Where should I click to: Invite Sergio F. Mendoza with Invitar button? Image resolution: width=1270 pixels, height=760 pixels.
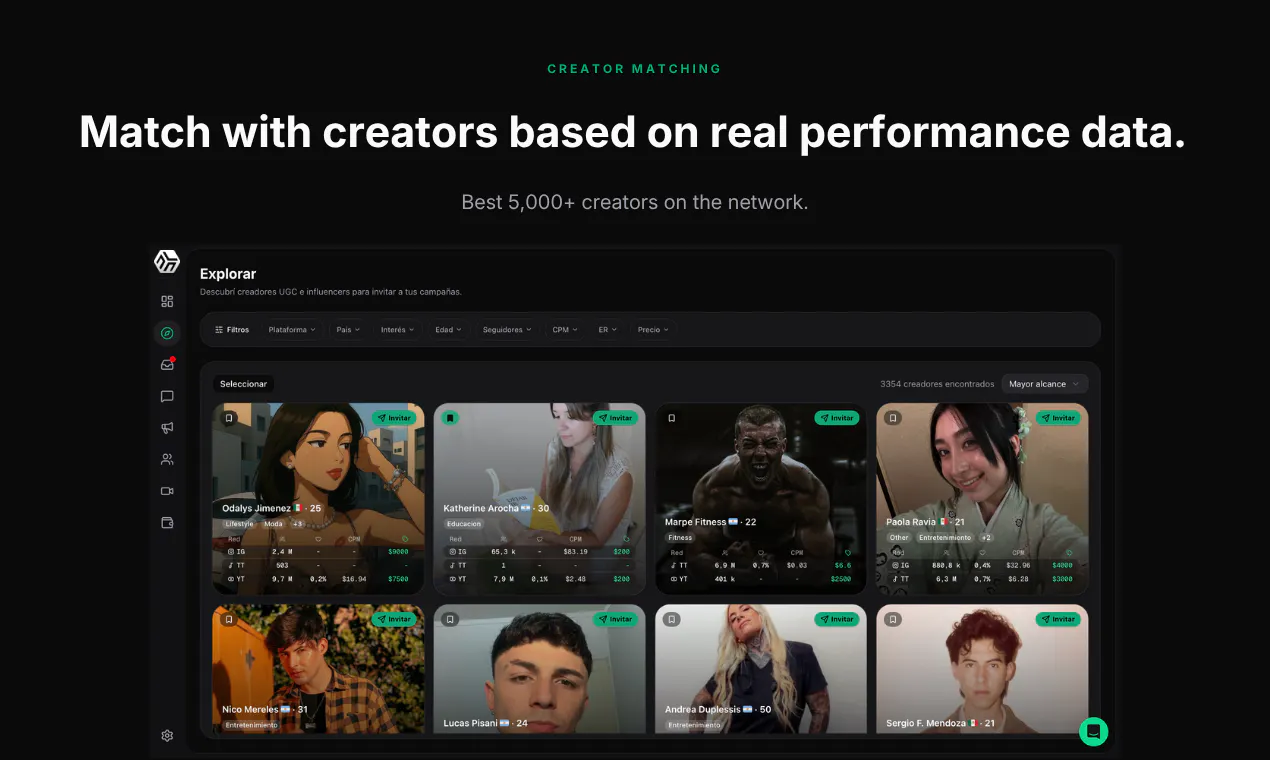click(x=1057, y=619)
